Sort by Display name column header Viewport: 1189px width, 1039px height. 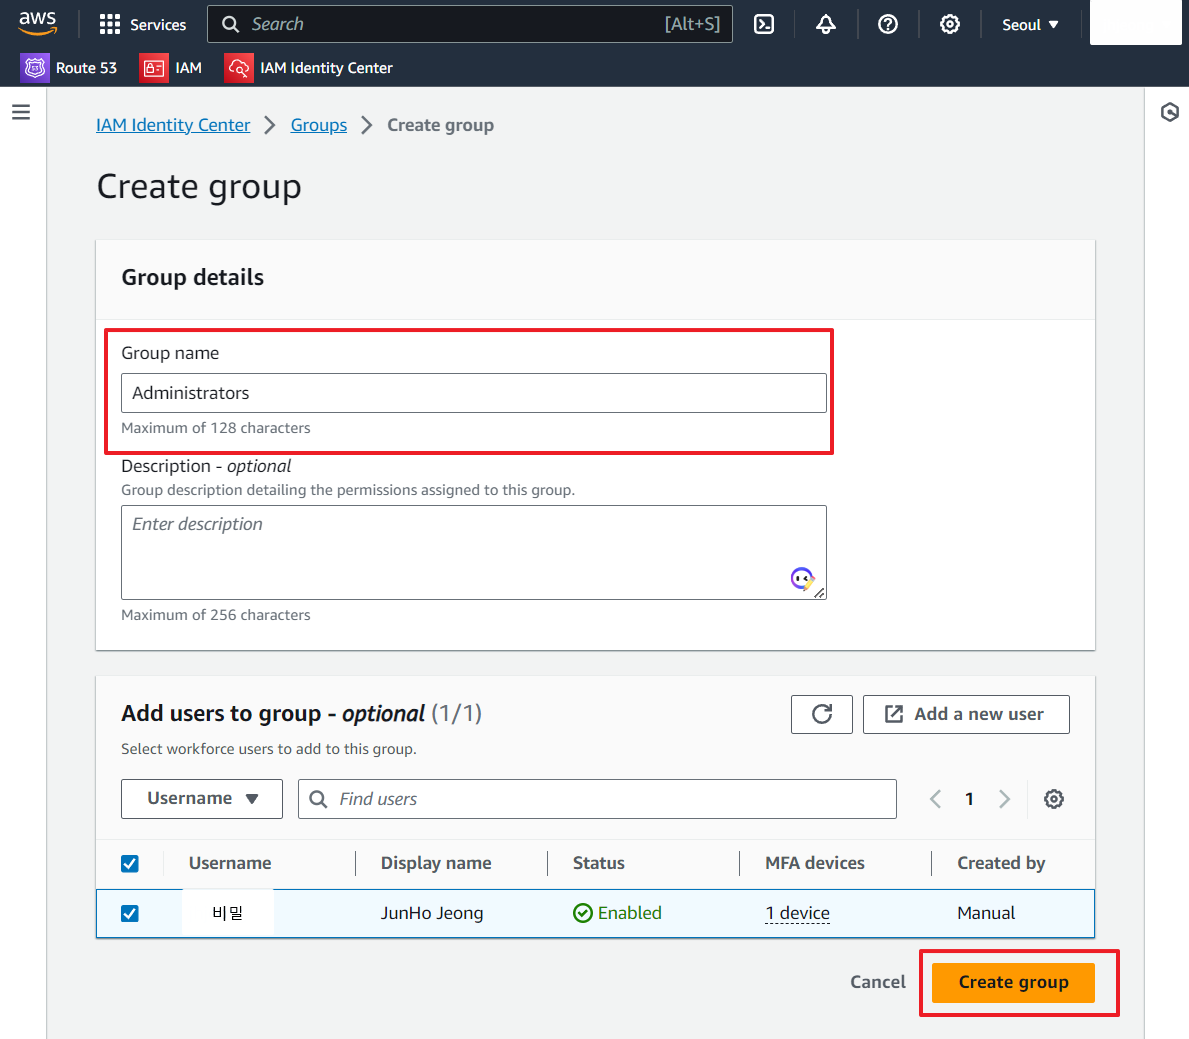pyautogui.click(x=436, y=863)
